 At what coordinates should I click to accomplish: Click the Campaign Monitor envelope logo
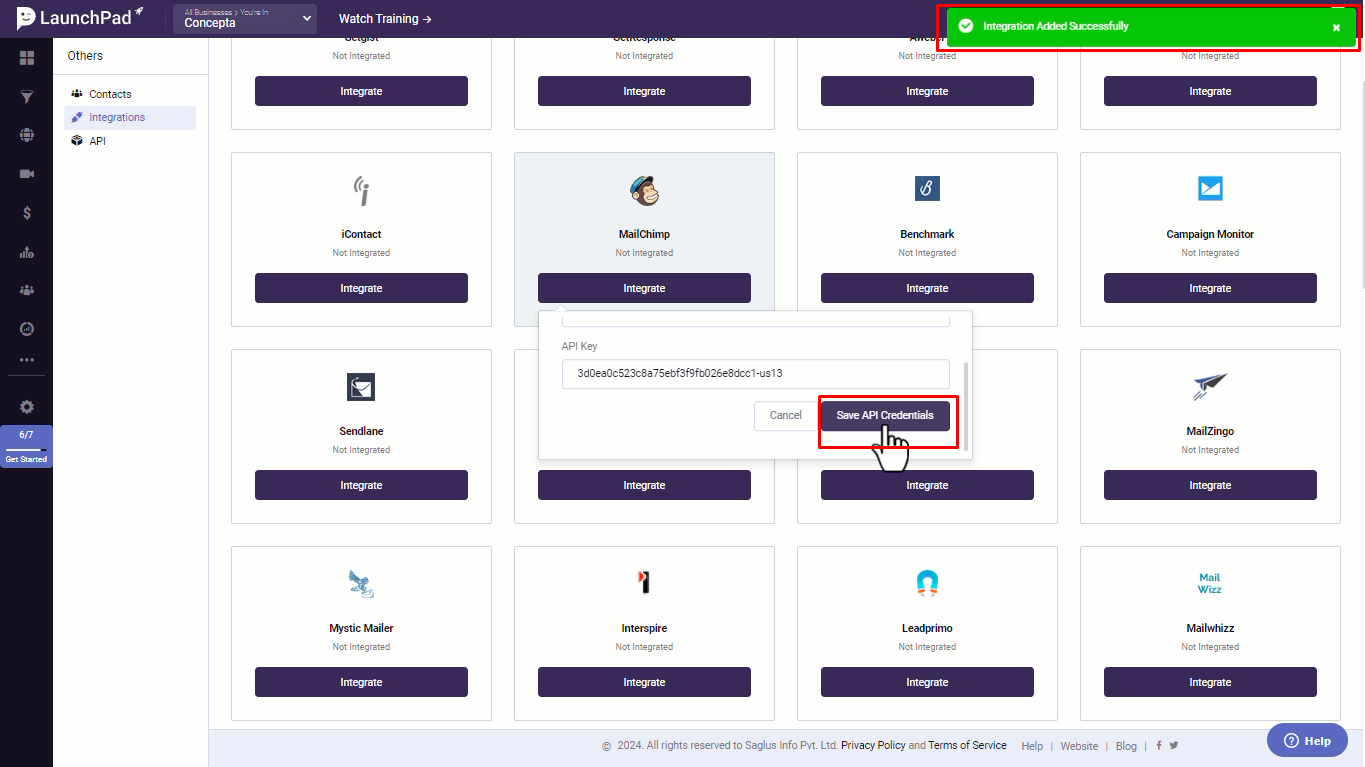click(1210, 188)
